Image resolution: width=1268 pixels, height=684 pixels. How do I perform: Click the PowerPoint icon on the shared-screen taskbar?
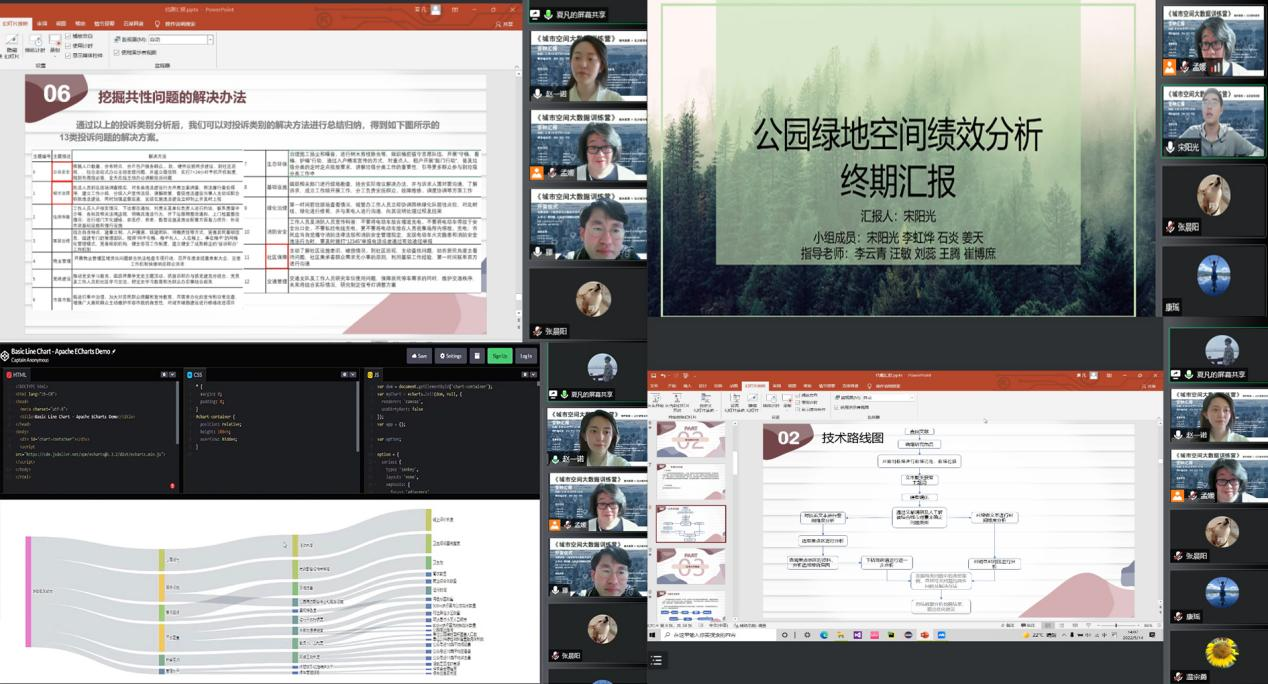926,635
